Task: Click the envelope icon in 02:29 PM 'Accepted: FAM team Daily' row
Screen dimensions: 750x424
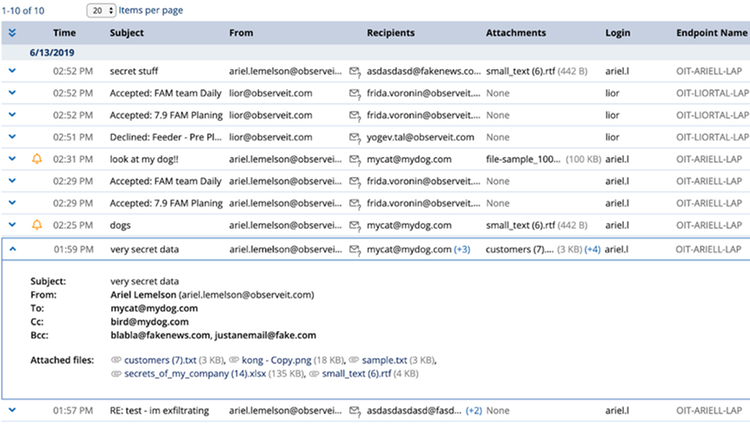Action: point(354,182)
